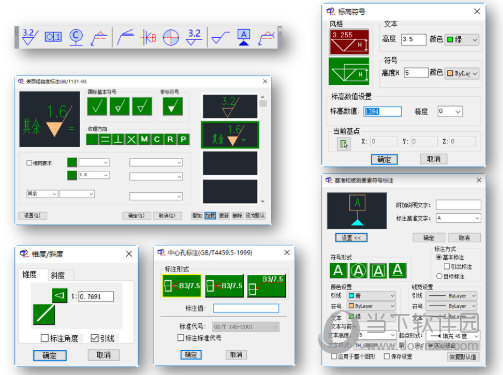Open the center hole B mark icon

(148, 37)
